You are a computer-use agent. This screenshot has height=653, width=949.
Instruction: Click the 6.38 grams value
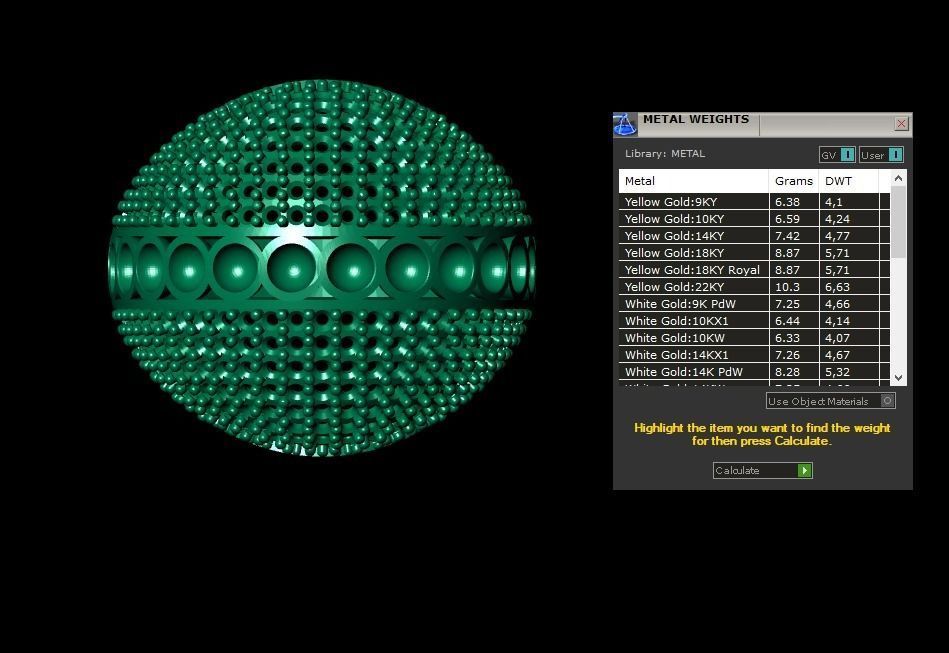click(787, 202)
